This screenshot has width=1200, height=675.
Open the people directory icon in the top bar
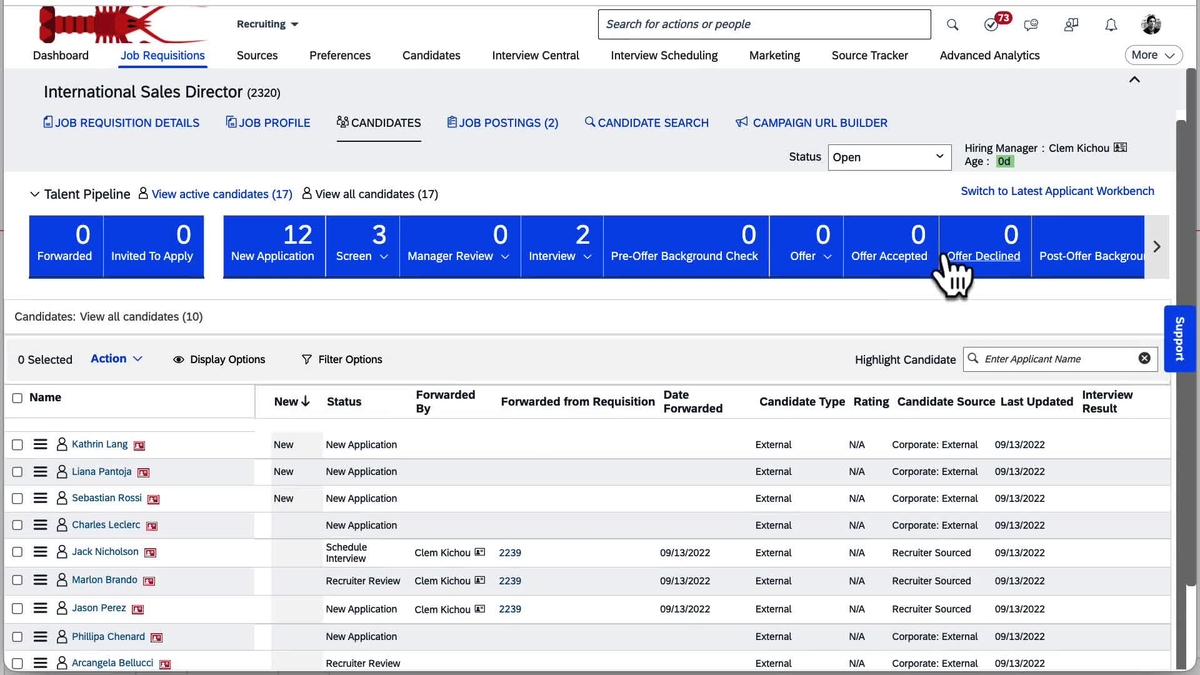pos(1071,24)
